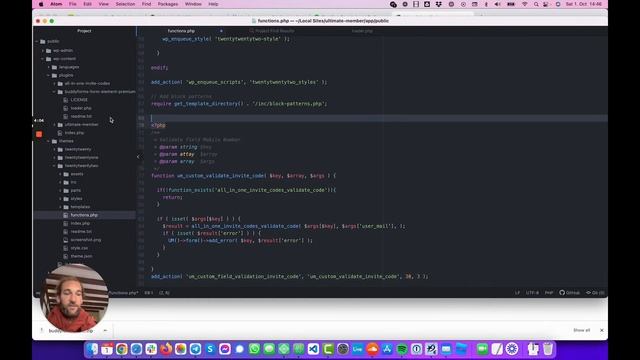Screen dimensions: 640x360
Task: Open the File menu
Action: 73,4
